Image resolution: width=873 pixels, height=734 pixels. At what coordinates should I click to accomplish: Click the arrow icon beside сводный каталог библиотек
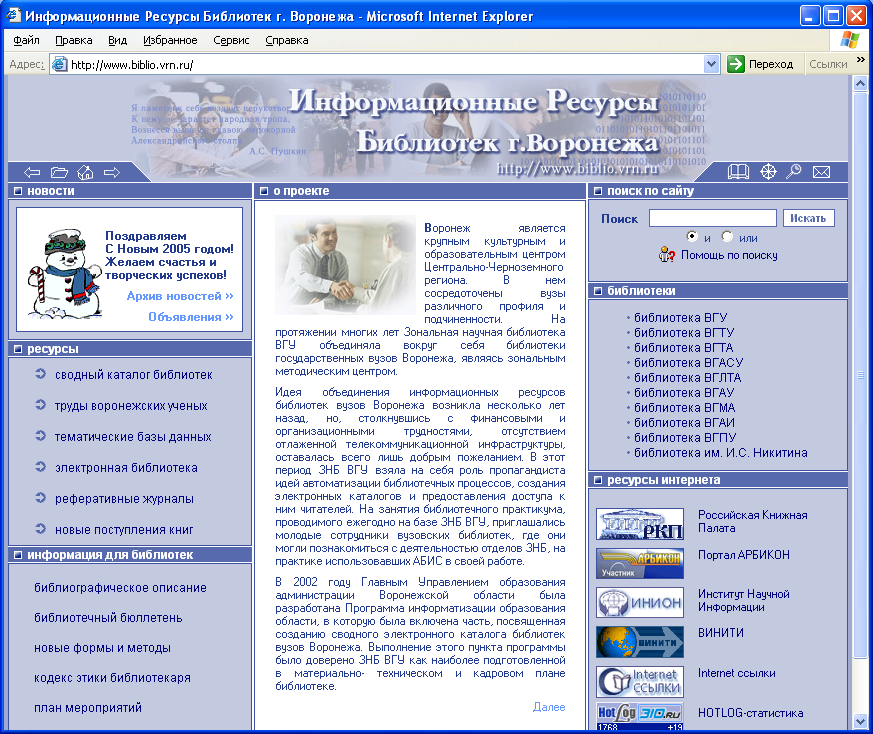click(40, 374)
